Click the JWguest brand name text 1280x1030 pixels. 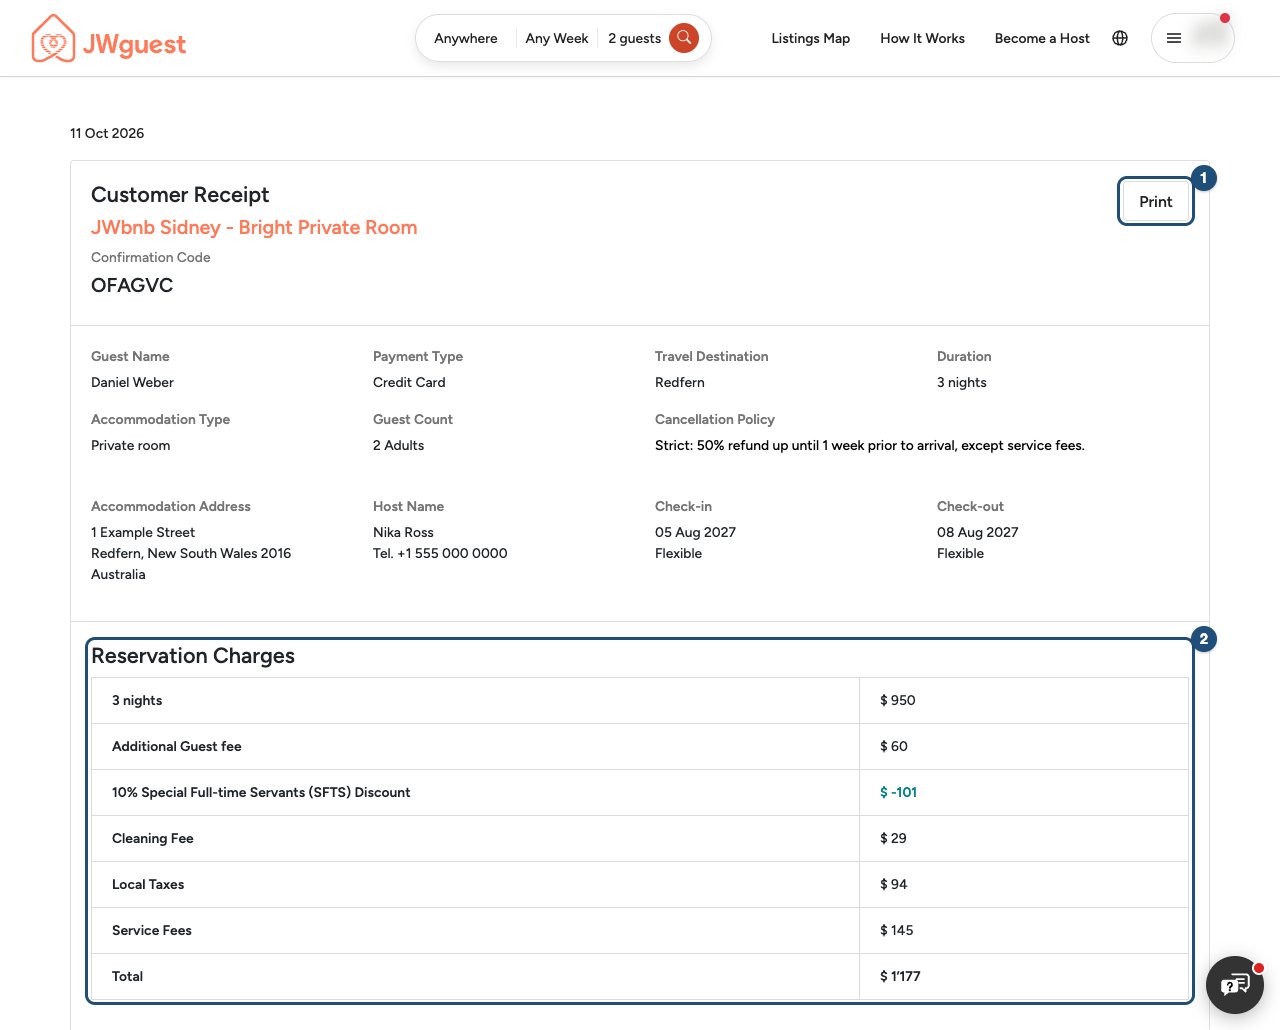point(135,44)
